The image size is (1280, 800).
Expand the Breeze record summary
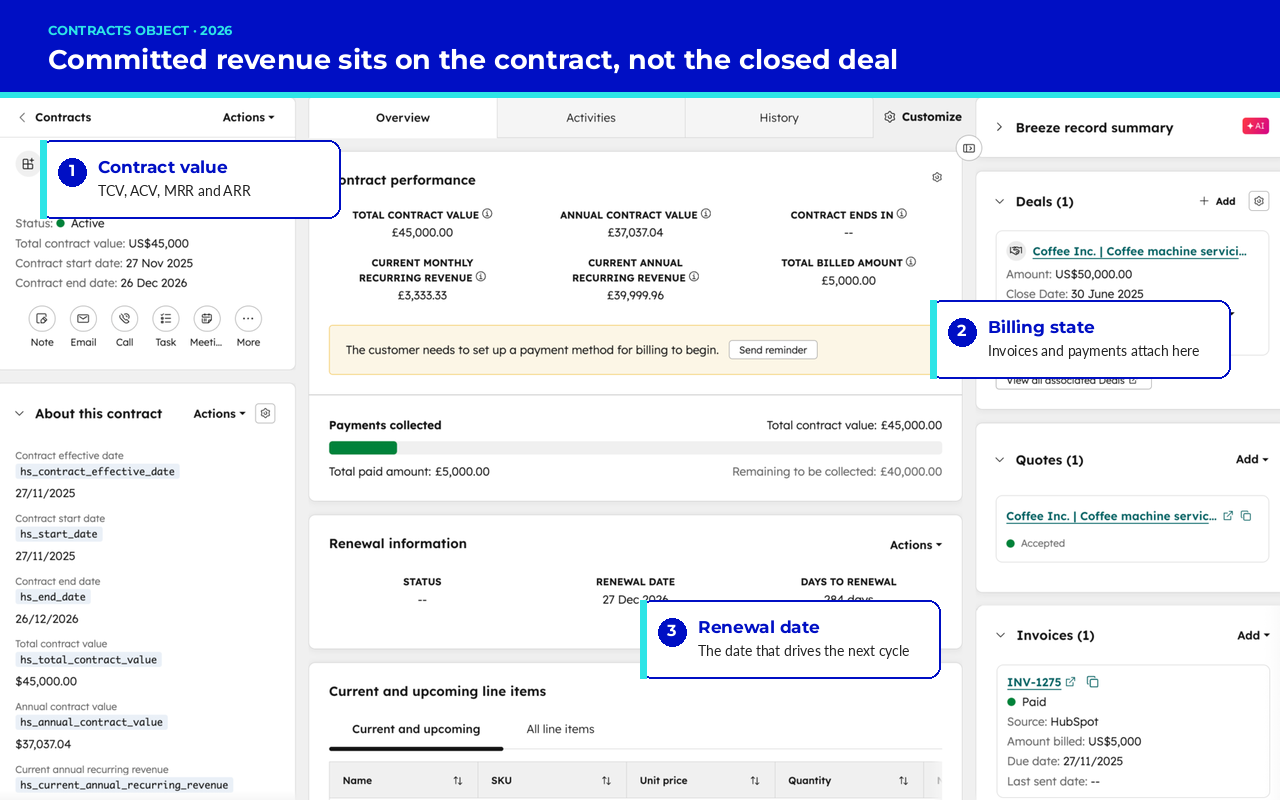[x=998, y=127]
